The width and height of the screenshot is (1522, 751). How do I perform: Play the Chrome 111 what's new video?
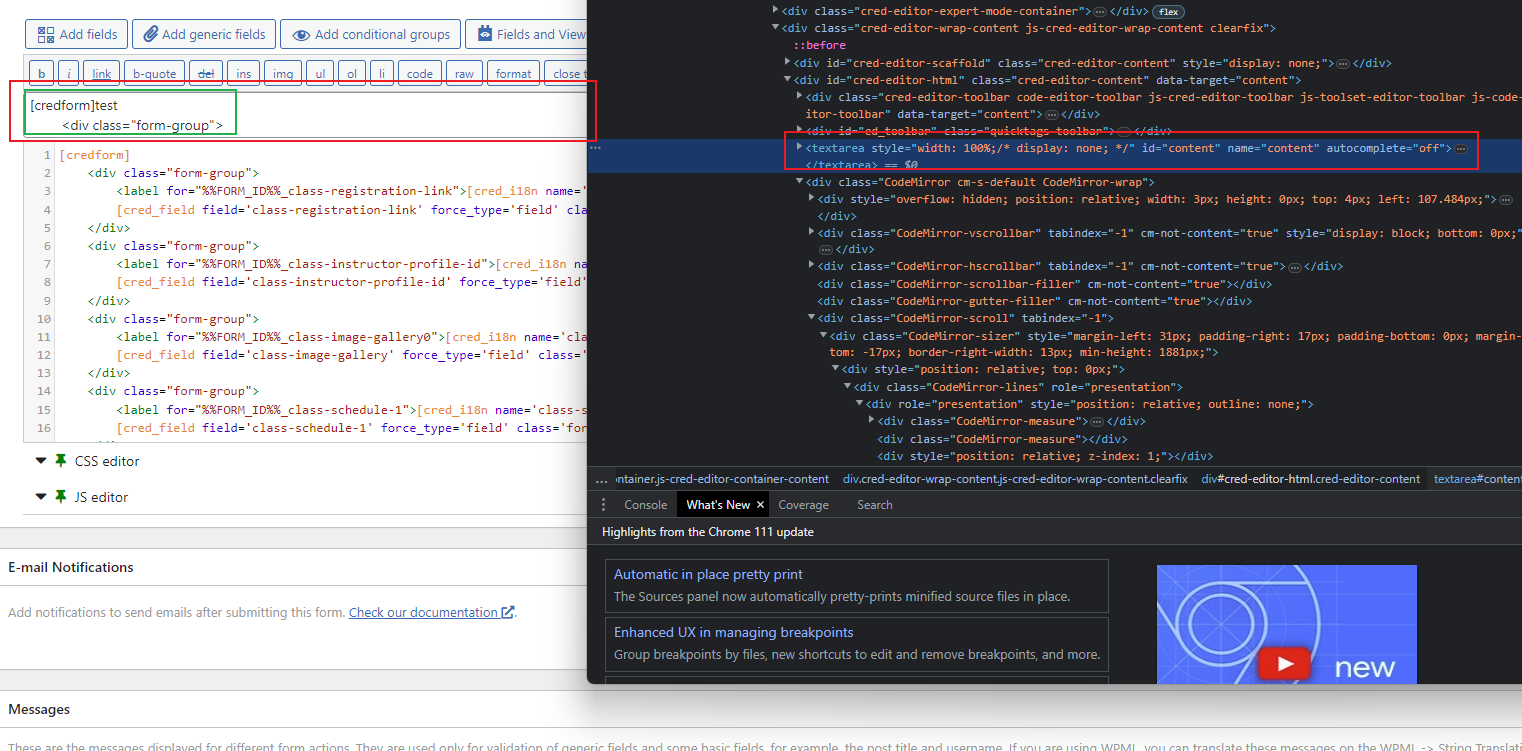click(x=1285, y=664)
